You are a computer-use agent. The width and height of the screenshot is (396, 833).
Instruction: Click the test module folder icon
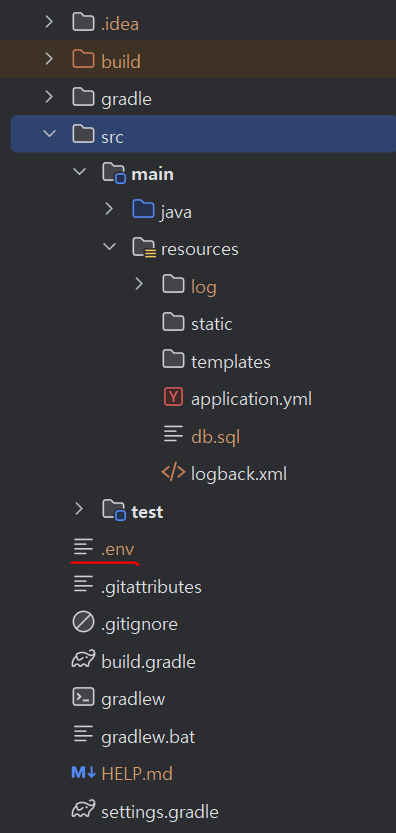[114, 510]
